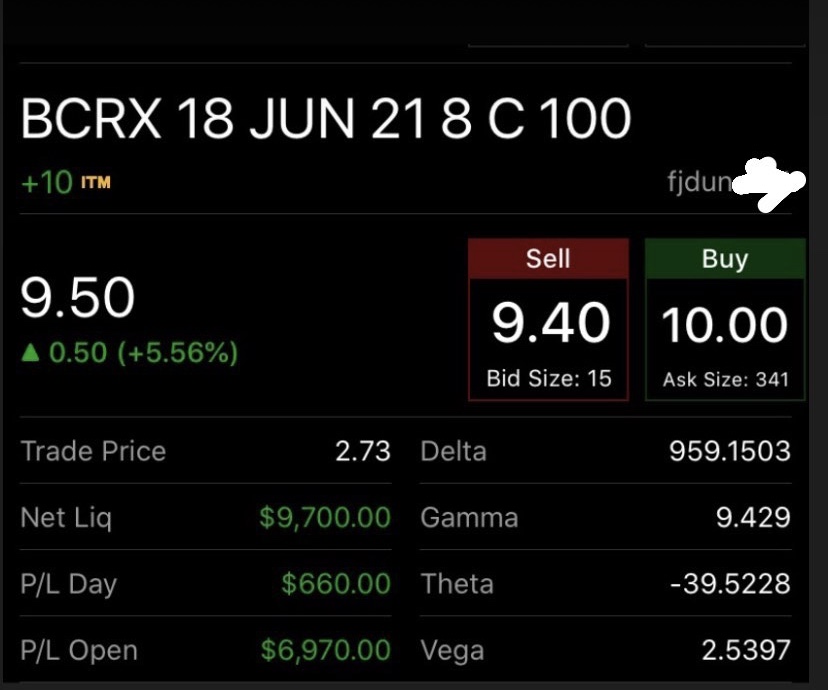This screenshot has width=828, height=690.
Task: Click the red Sell header button
Action: coord(548,258)
